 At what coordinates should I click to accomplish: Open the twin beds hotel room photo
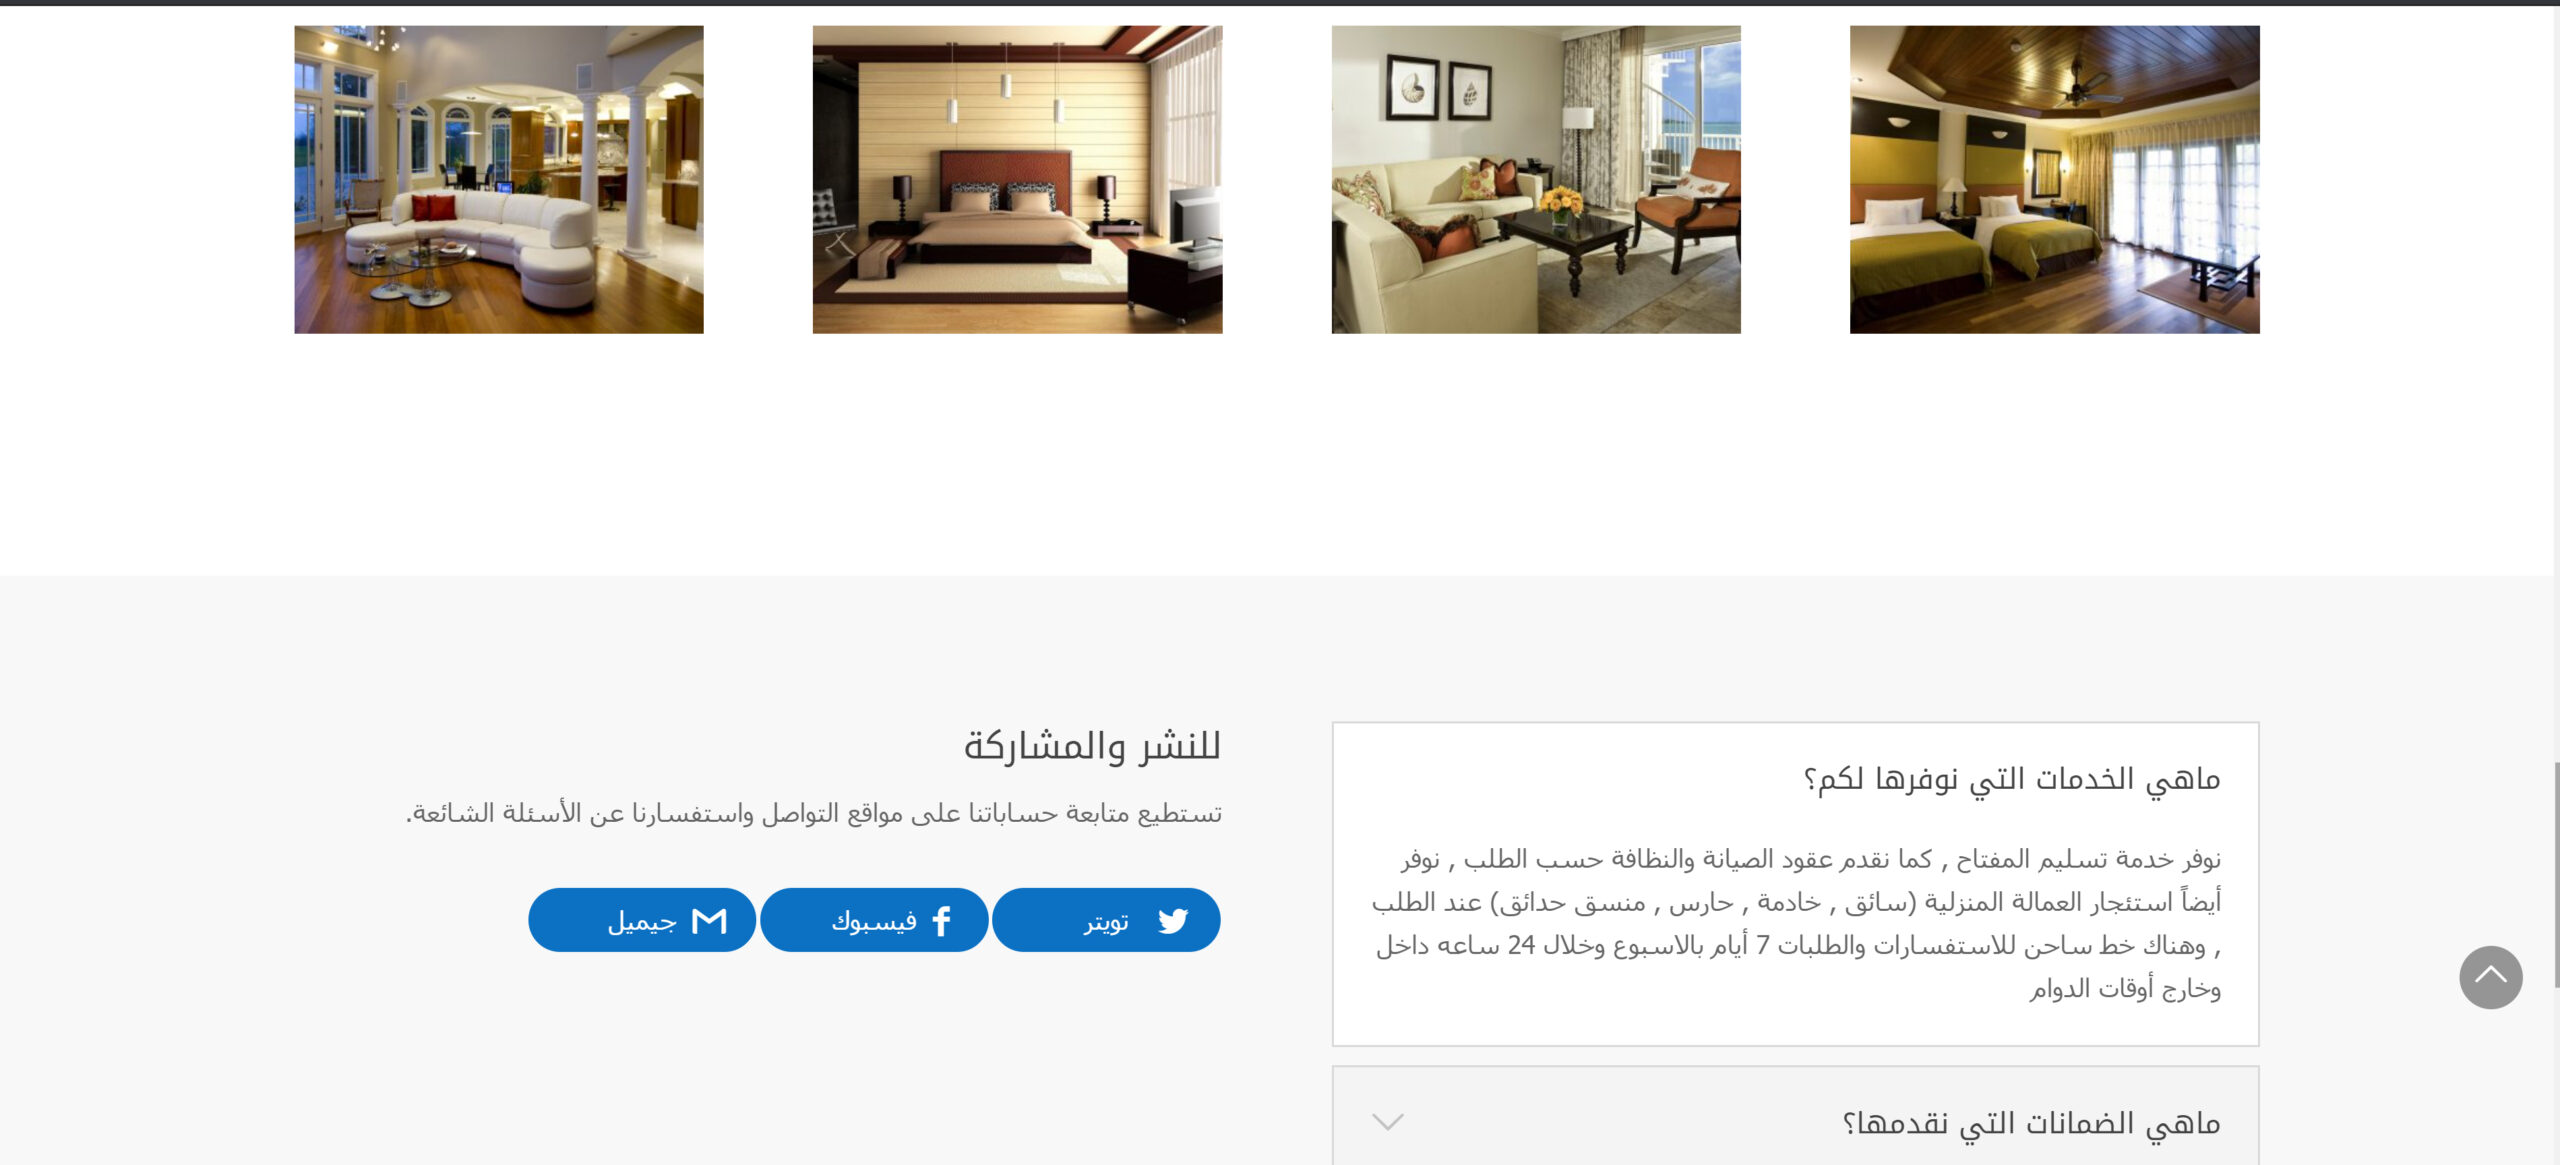[x=2054, y=180]
